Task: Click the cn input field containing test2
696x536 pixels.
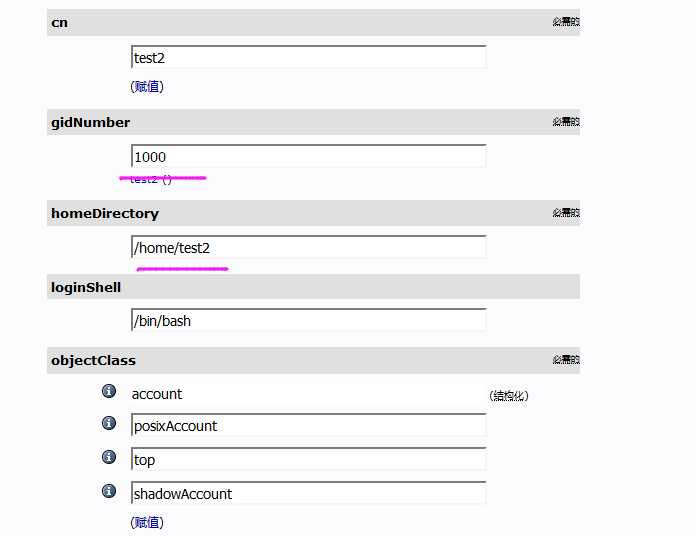Action: [308, 57]
